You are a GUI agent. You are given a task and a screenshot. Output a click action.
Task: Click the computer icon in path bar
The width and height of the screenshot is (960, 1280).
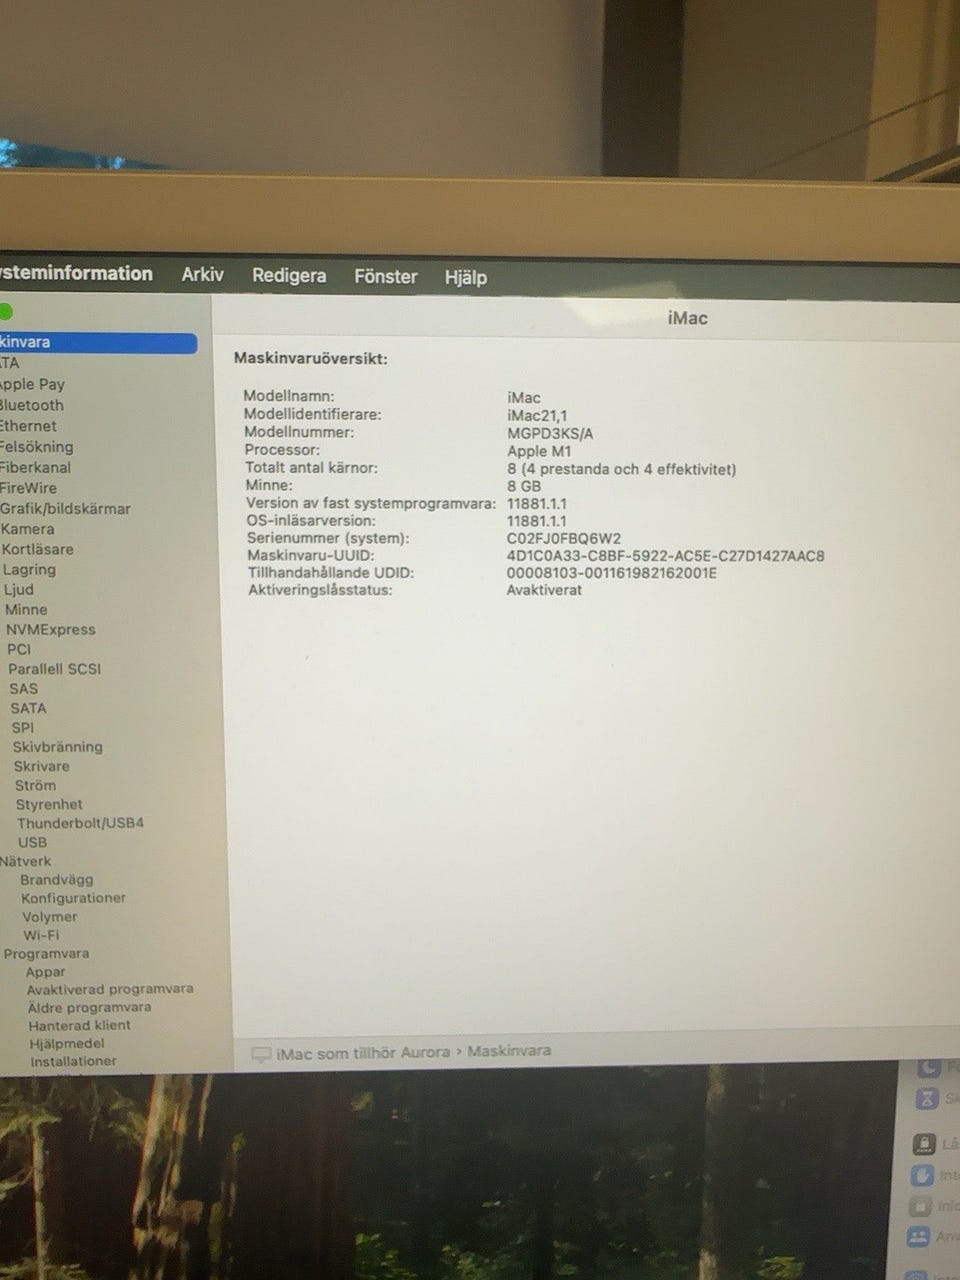[261, 1053]
